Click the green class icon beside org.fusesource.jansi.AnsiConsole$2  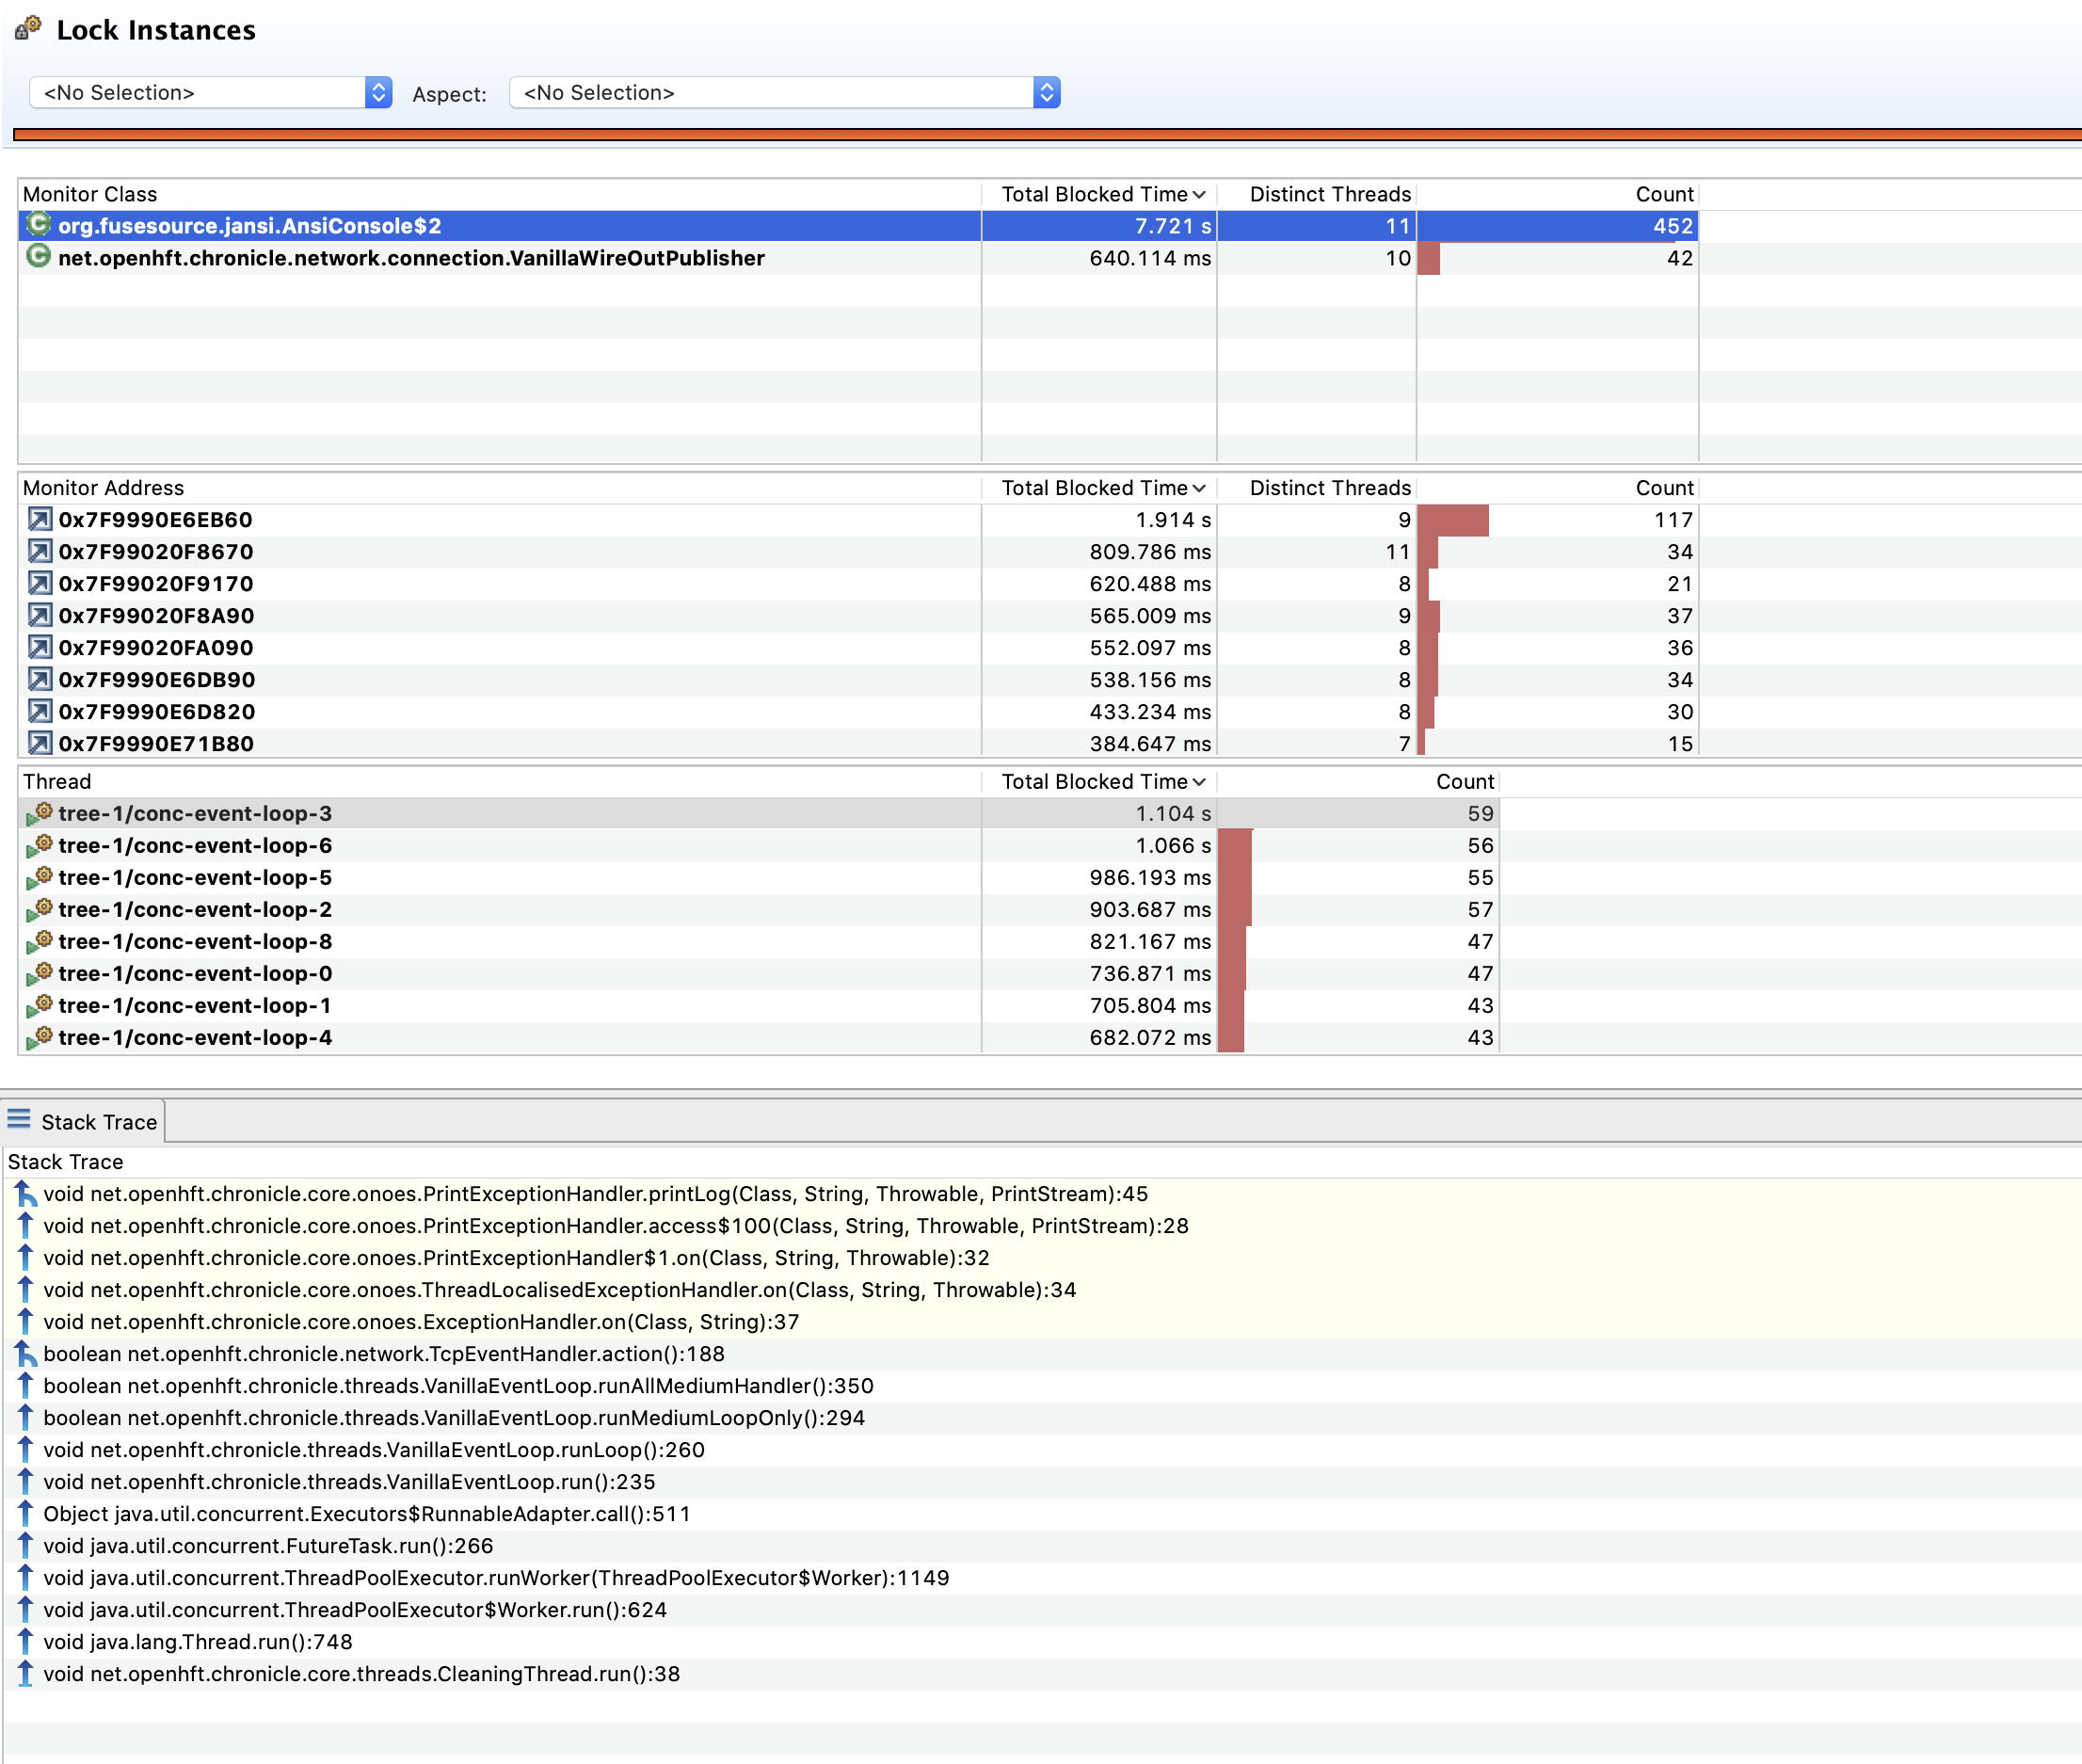click(x=39, y=226)
